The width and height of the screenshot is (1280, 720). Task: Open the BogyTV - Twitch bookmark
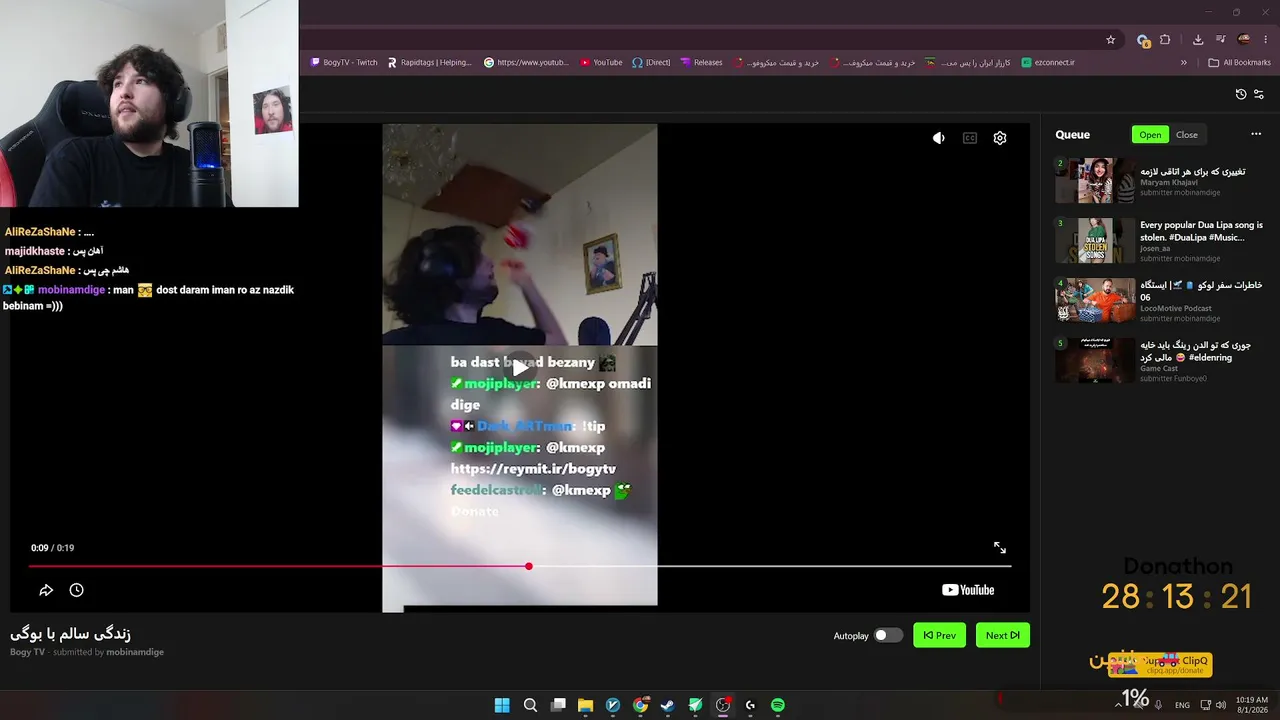click(344, 62)
